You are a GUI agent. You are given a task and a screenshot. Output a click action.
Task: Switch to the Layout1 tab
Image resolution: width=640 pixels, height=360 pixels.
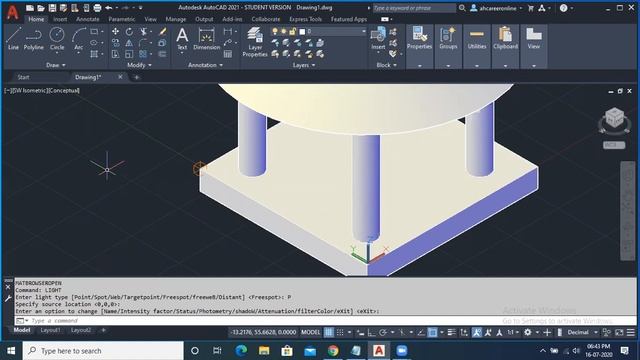coord(50,330)
